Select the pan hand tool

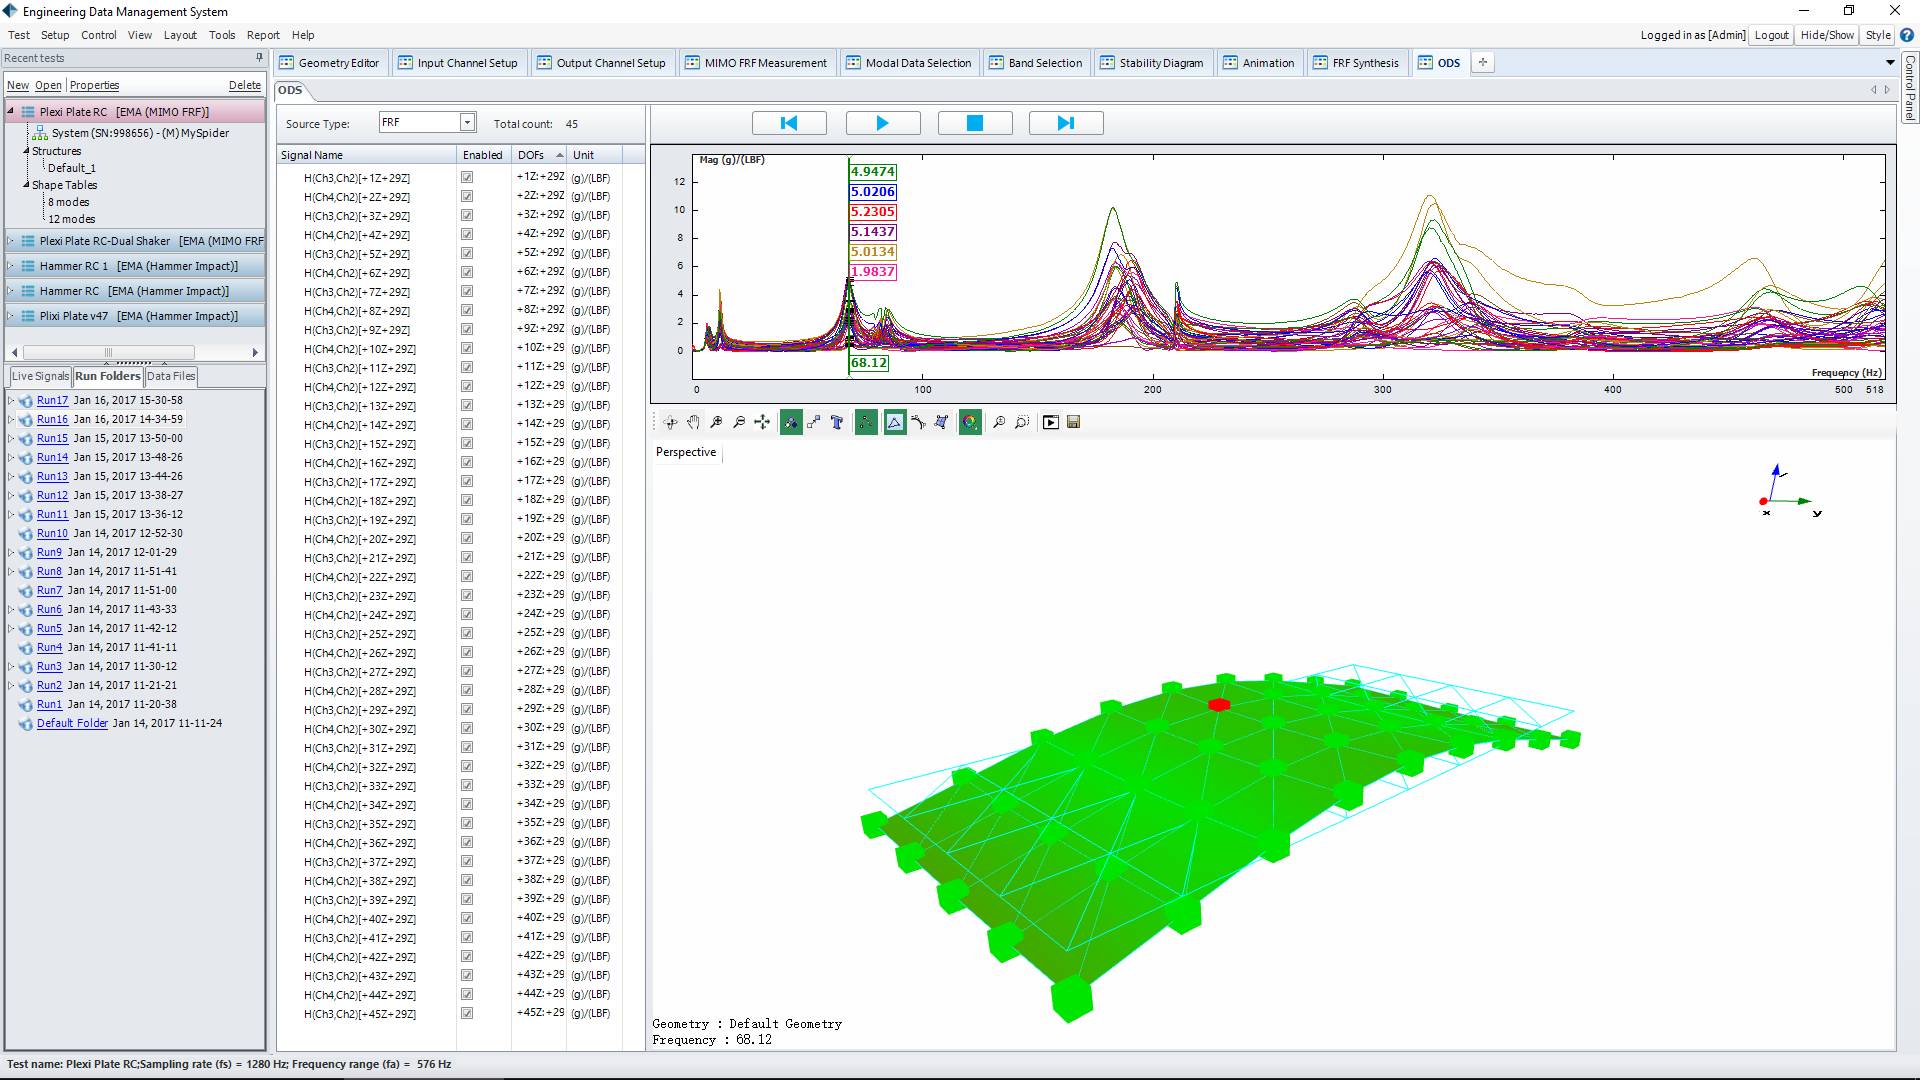693,422
